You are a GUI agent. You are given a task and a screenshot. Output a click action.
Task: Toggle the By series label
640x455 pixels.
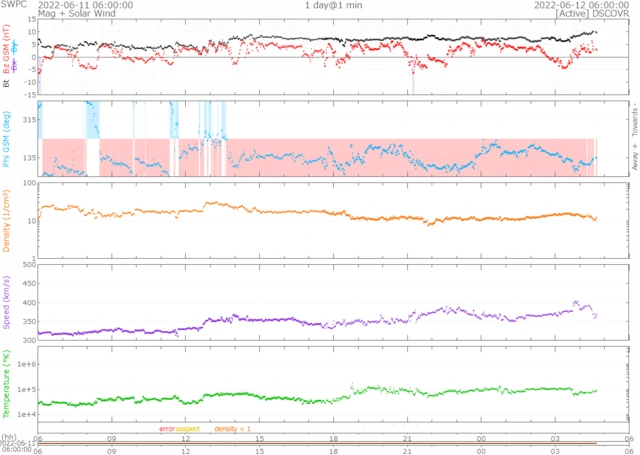(15, 48)
